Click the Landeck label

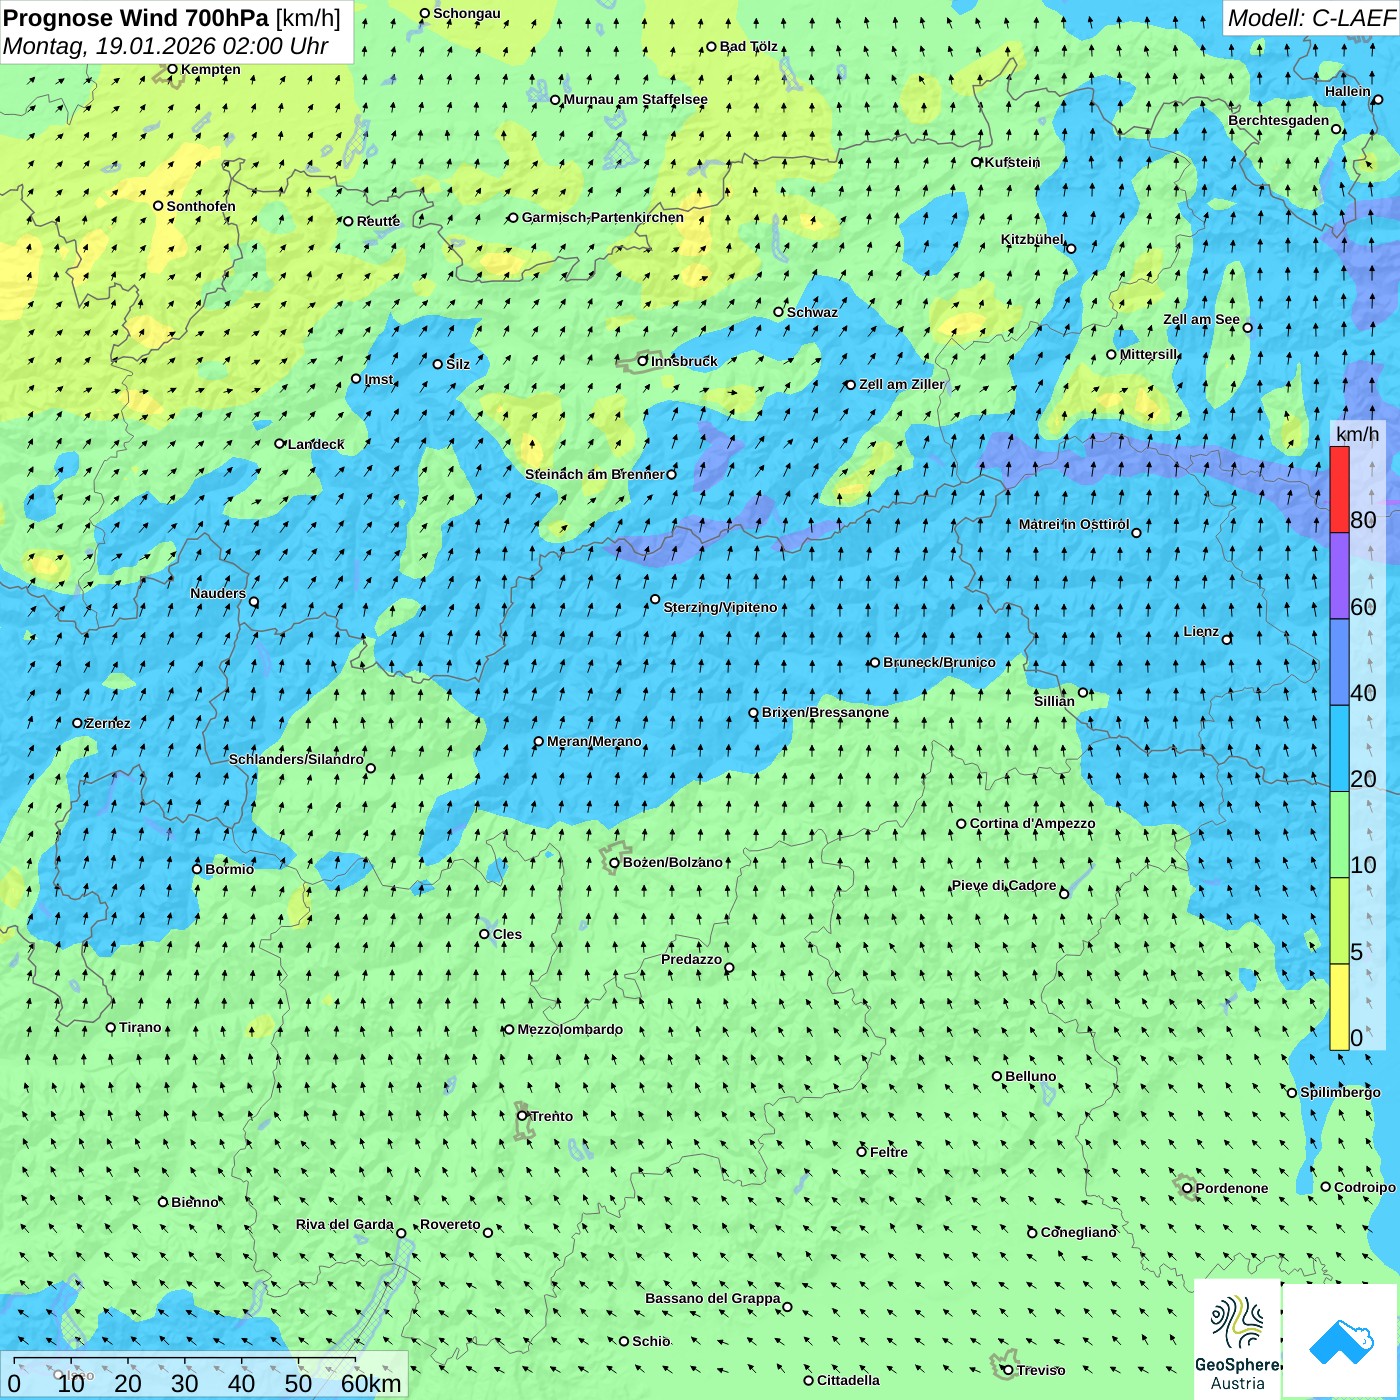[316, 444]
